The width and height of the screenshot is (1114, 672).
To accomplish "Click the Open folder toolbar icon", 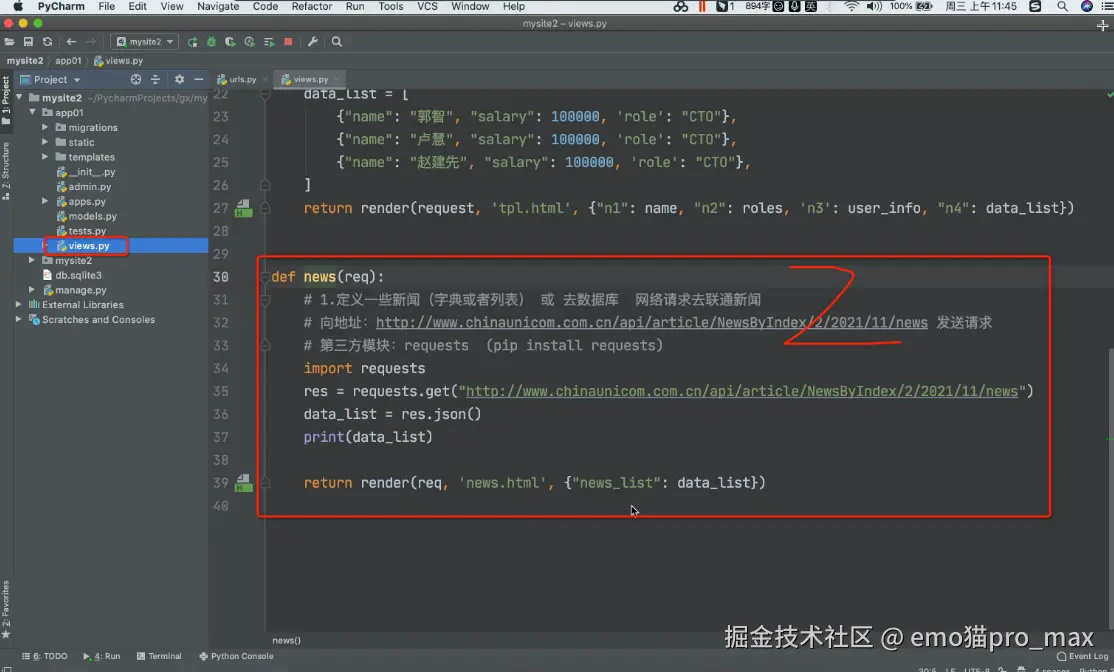I will pyautogui.click(x=9, y=42).
